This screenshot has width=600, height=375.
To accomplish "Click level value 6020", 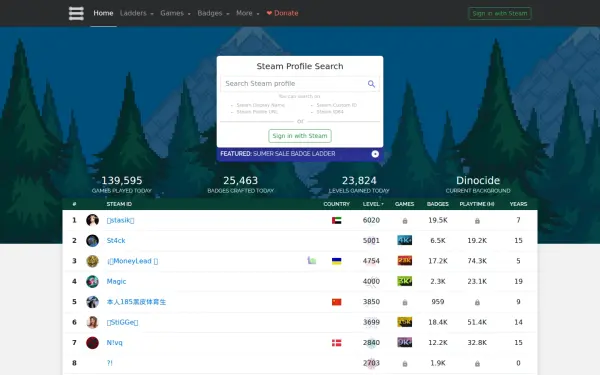I will (x=371, y=220).
